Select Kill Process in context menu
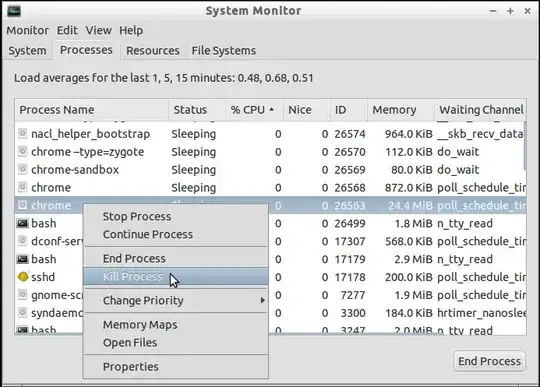Image resolution: width=540 pixels, height=387 pixels. coord(176,276)
